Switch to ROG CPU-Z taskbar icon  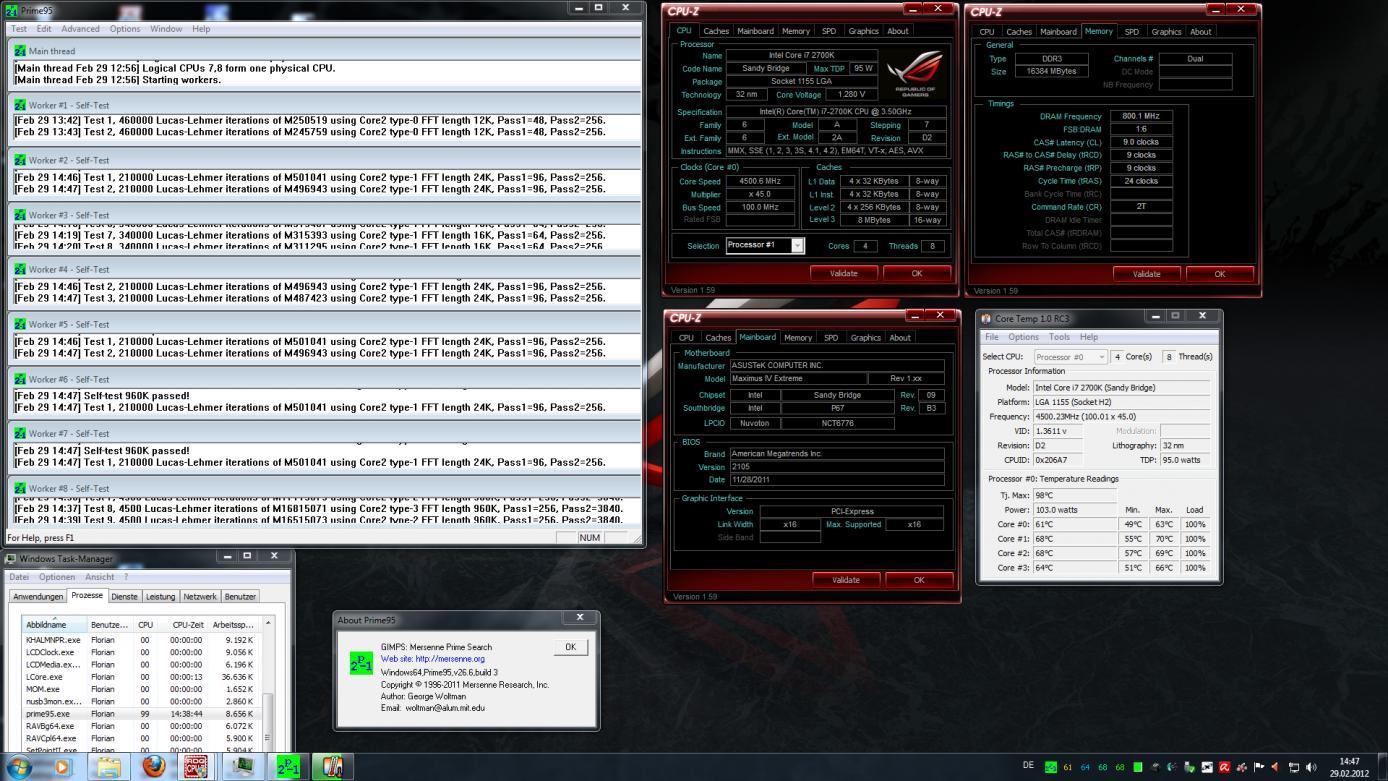pyautogui.click(x=197, y=767)
